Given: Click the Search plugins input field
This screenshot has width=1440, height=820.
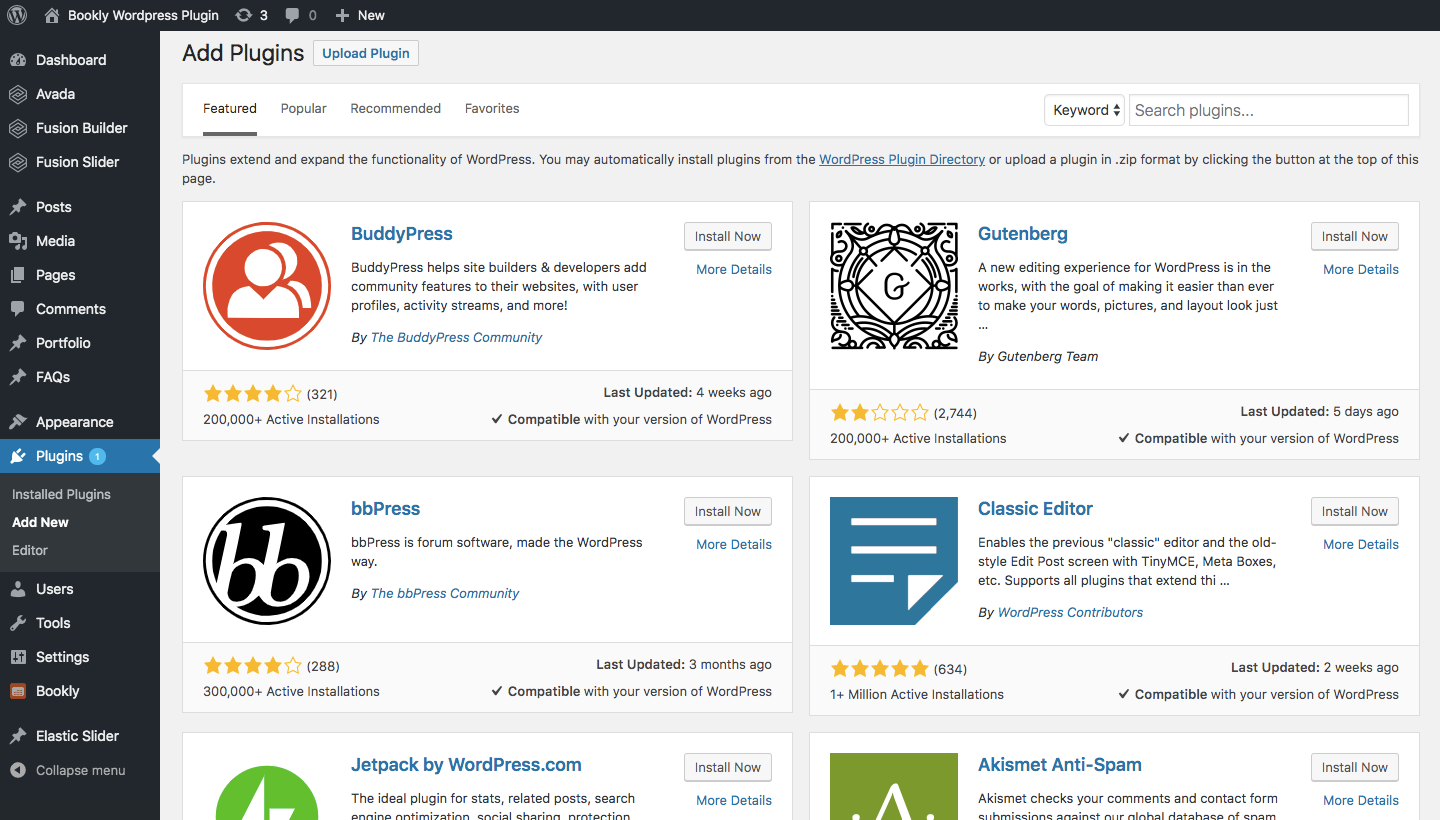Looking at the screenshot, I should (1269, 110).
